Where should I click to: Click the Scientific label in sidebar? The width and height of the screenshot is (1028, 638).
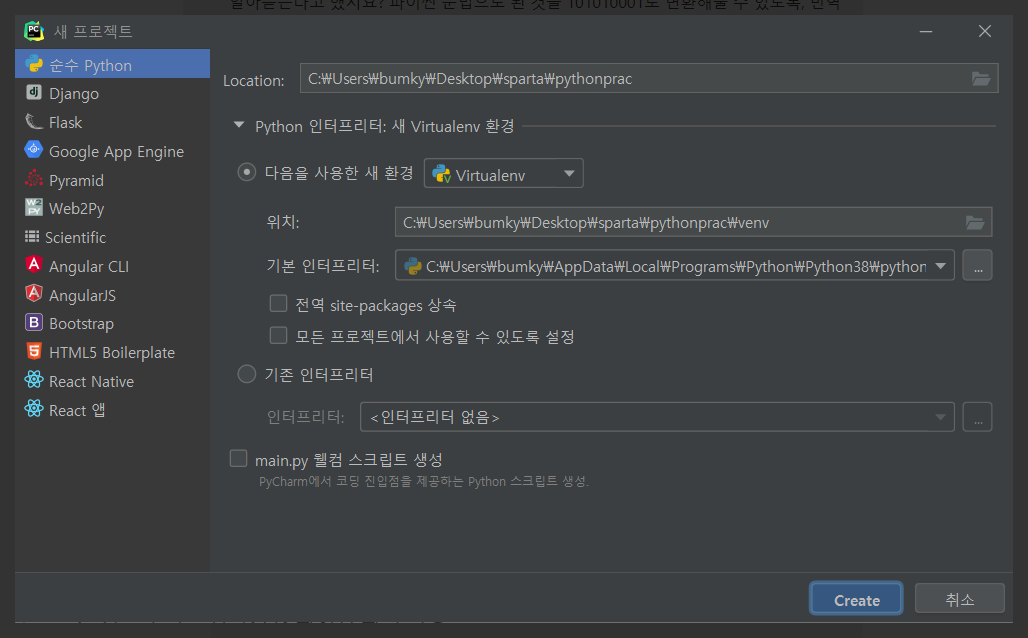click(x=75, y=237)
